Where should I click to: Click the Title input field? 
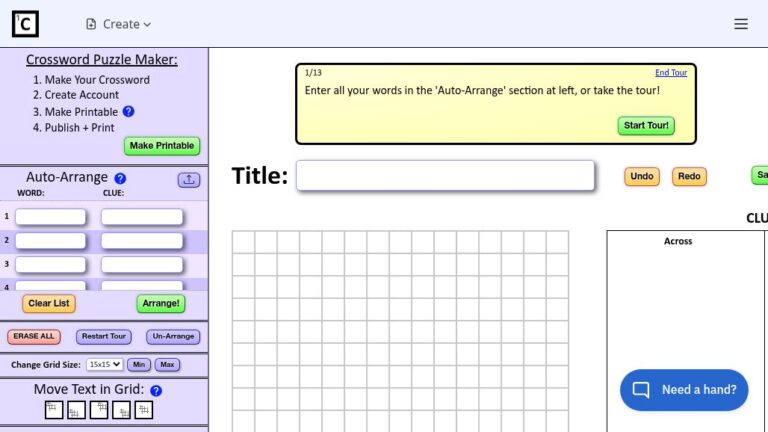tap(445, 175)
